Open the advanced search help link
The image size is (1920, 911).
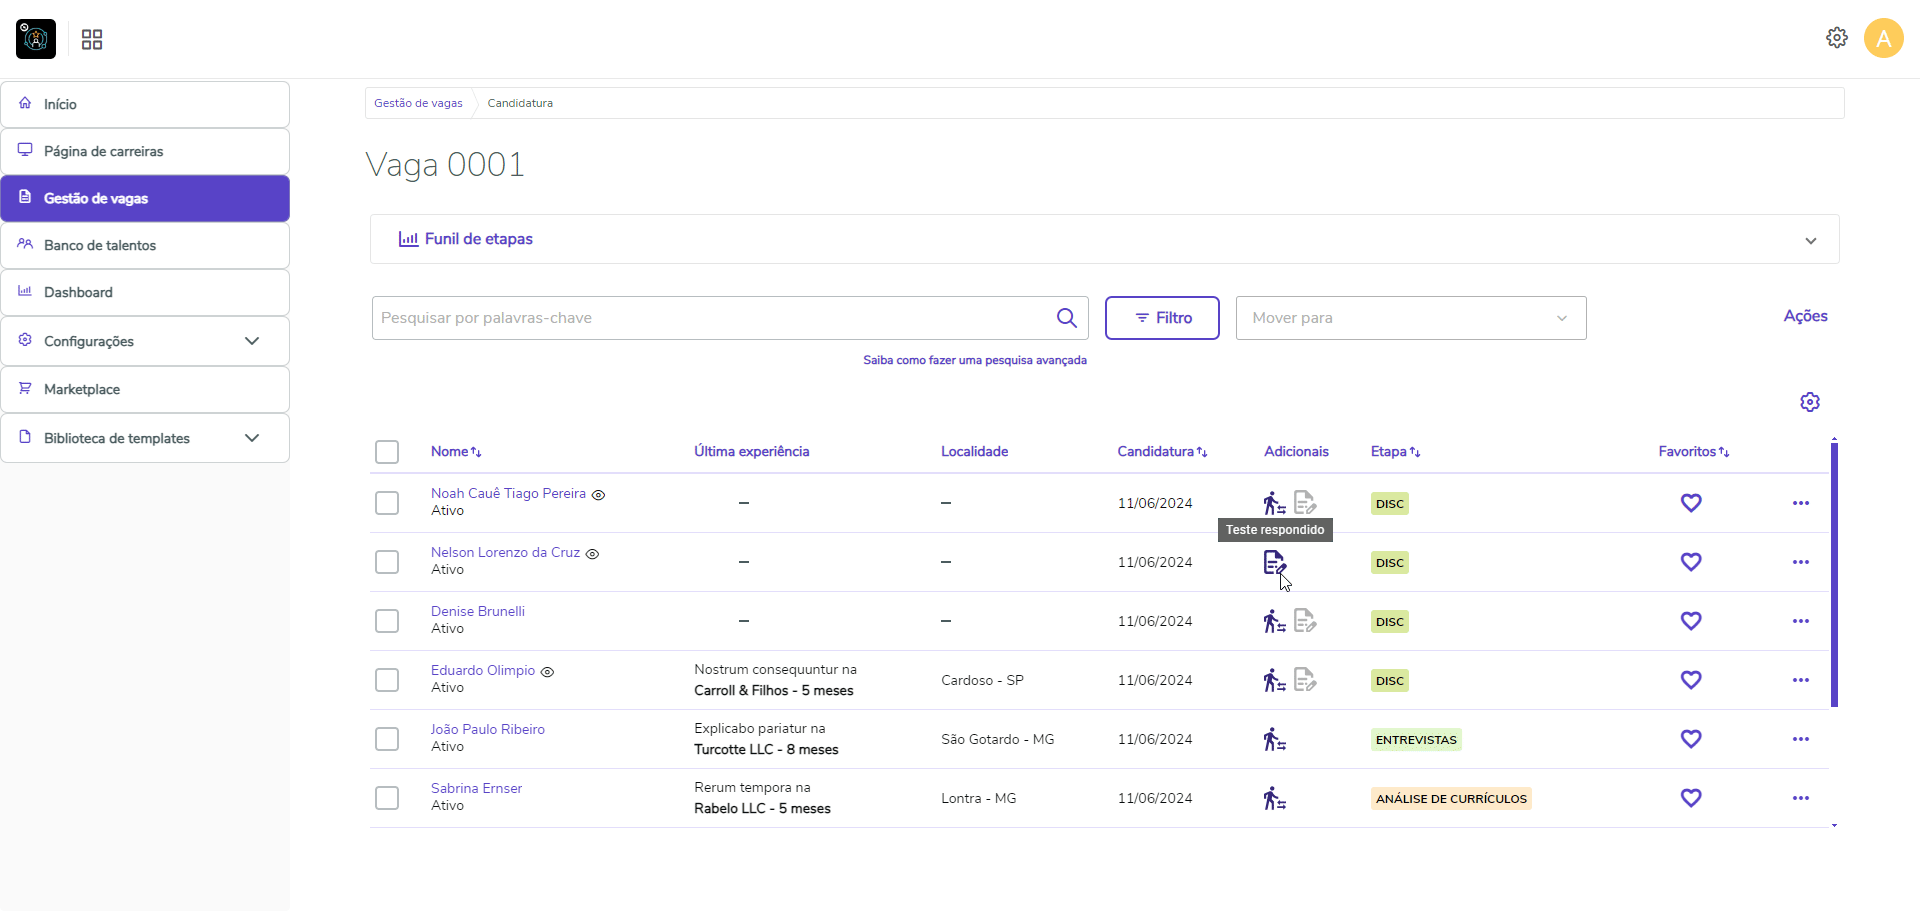pos(974,360)
